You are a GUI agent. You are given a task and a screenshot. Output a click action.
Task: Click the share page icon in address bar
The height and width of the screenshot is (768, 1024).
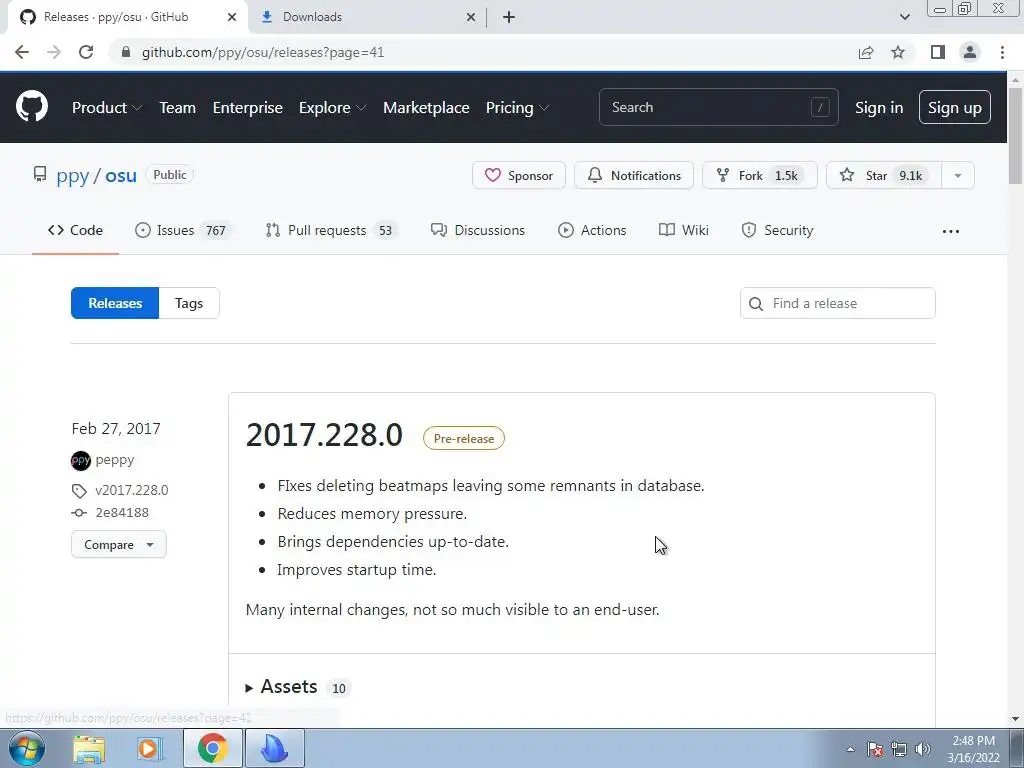(x=866, y=52)
